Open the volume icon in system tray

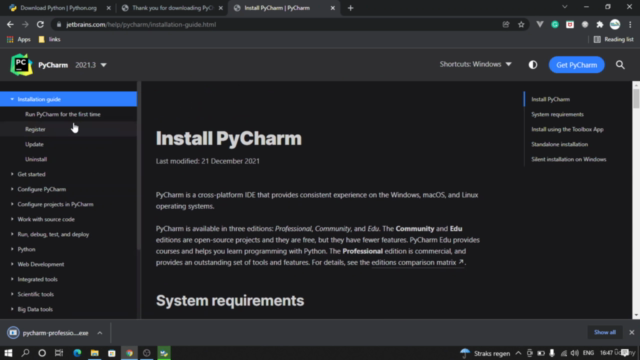pyautogui.click(x=574, y=353)
